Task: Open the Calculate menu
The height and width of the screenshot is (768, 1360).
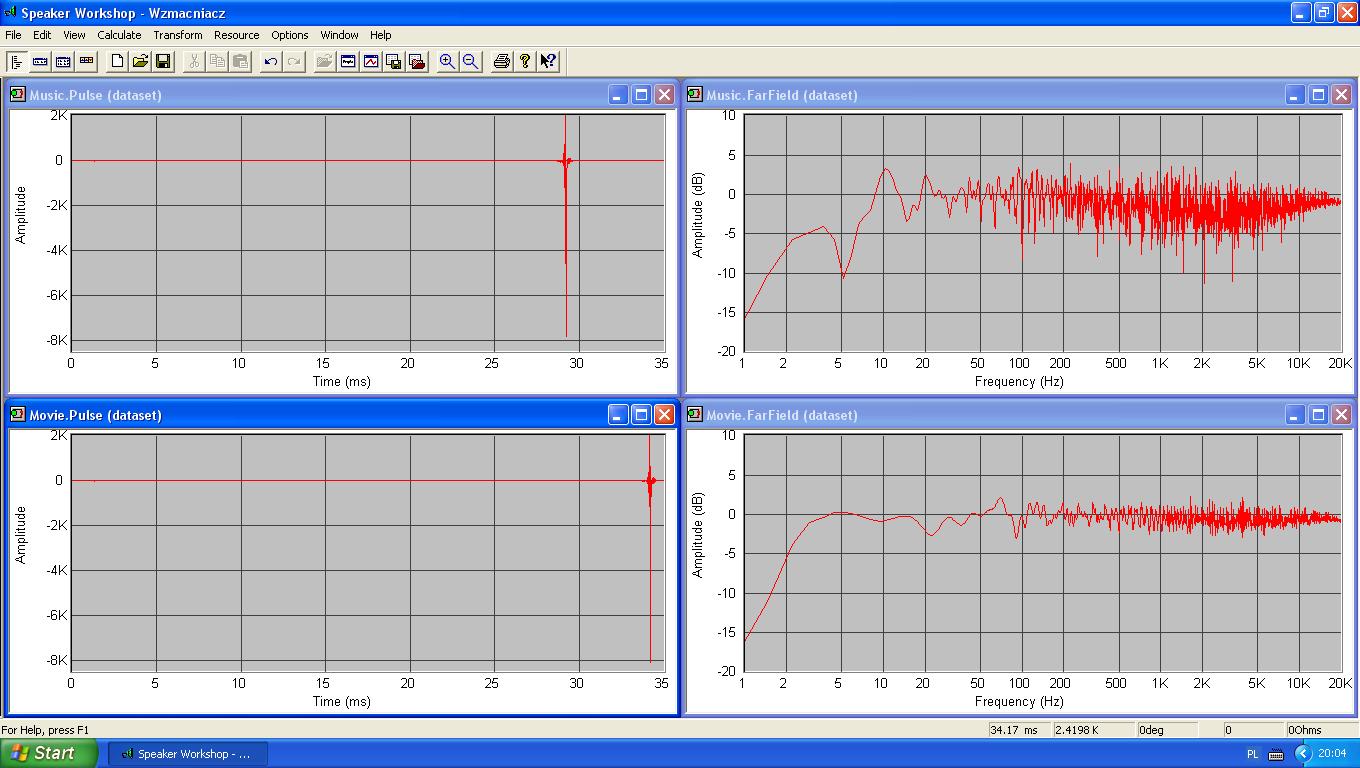Action: point(119,35)
